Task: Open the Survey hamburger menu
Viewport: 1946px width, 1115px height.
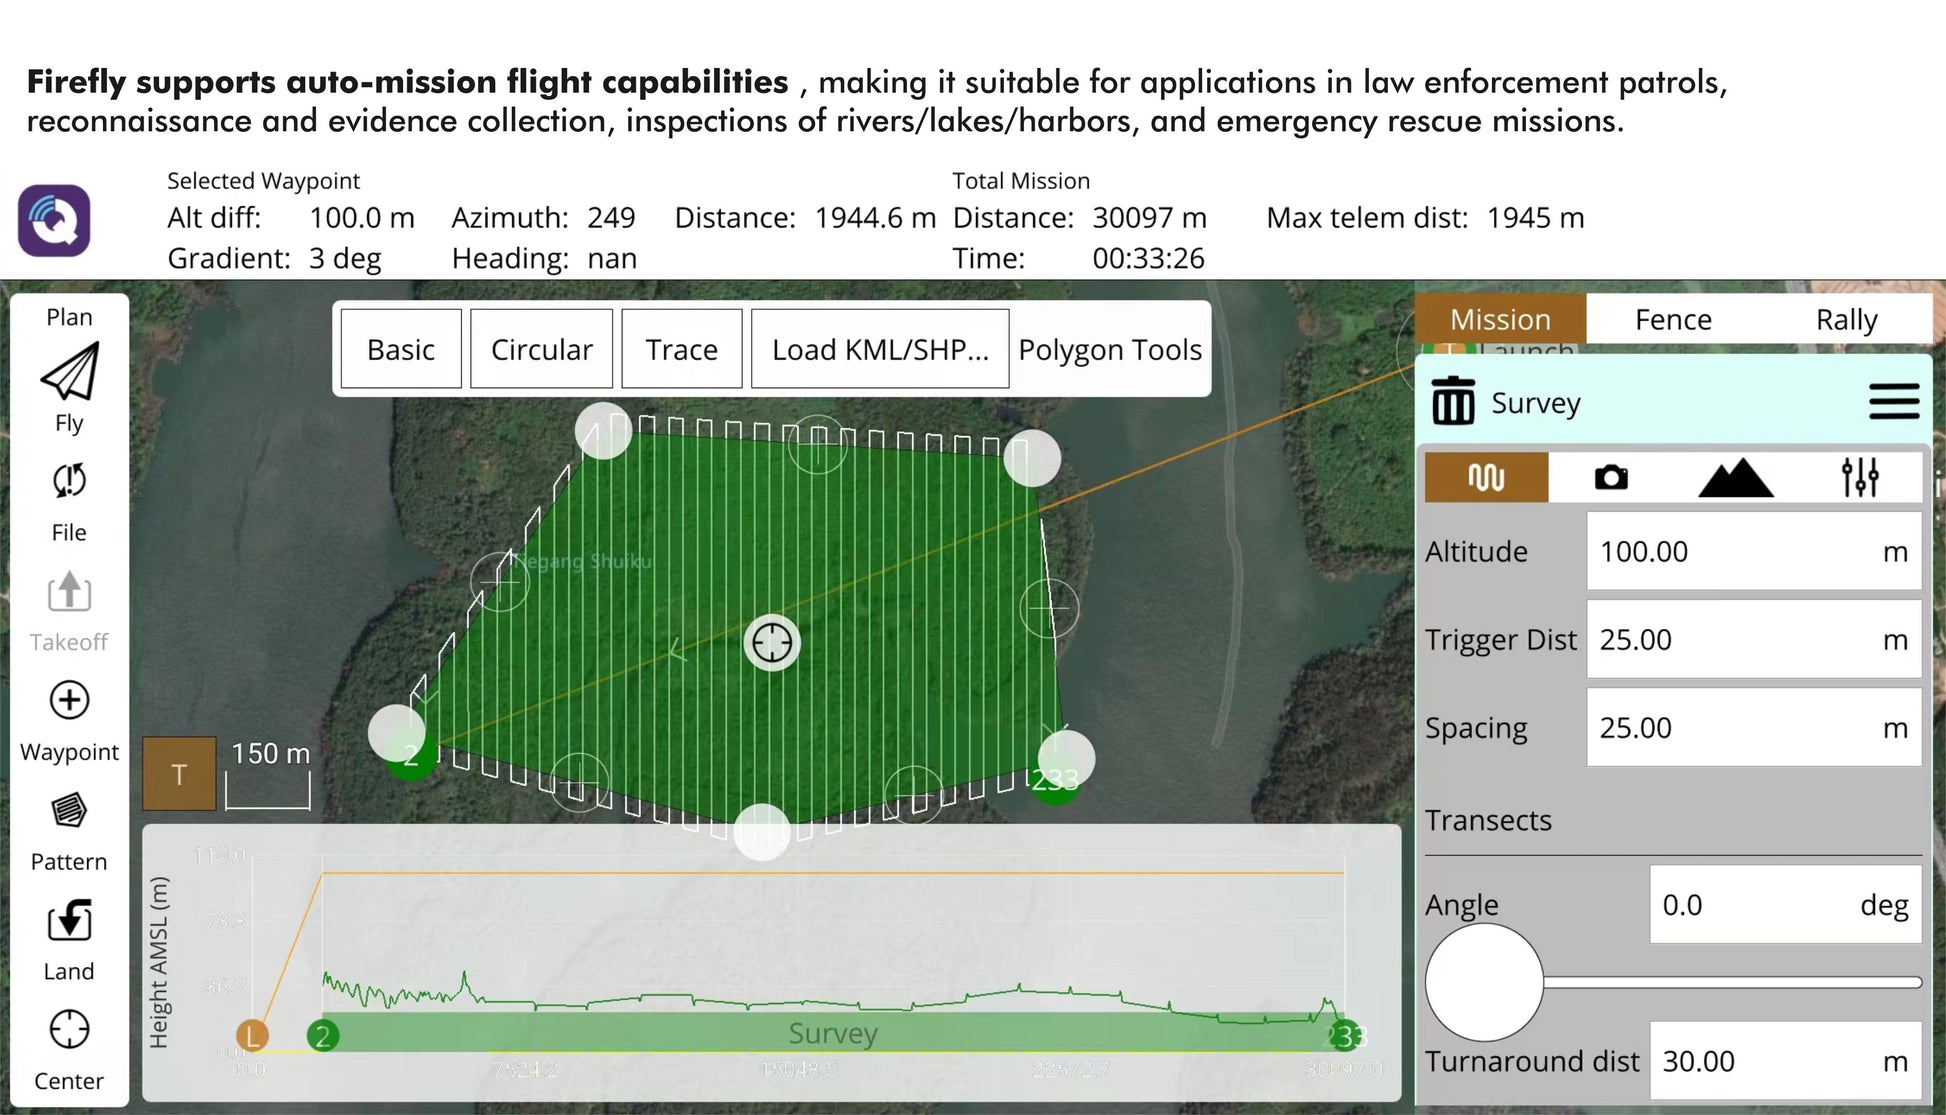Action: pyautogui.click(x=1894, y=402)
